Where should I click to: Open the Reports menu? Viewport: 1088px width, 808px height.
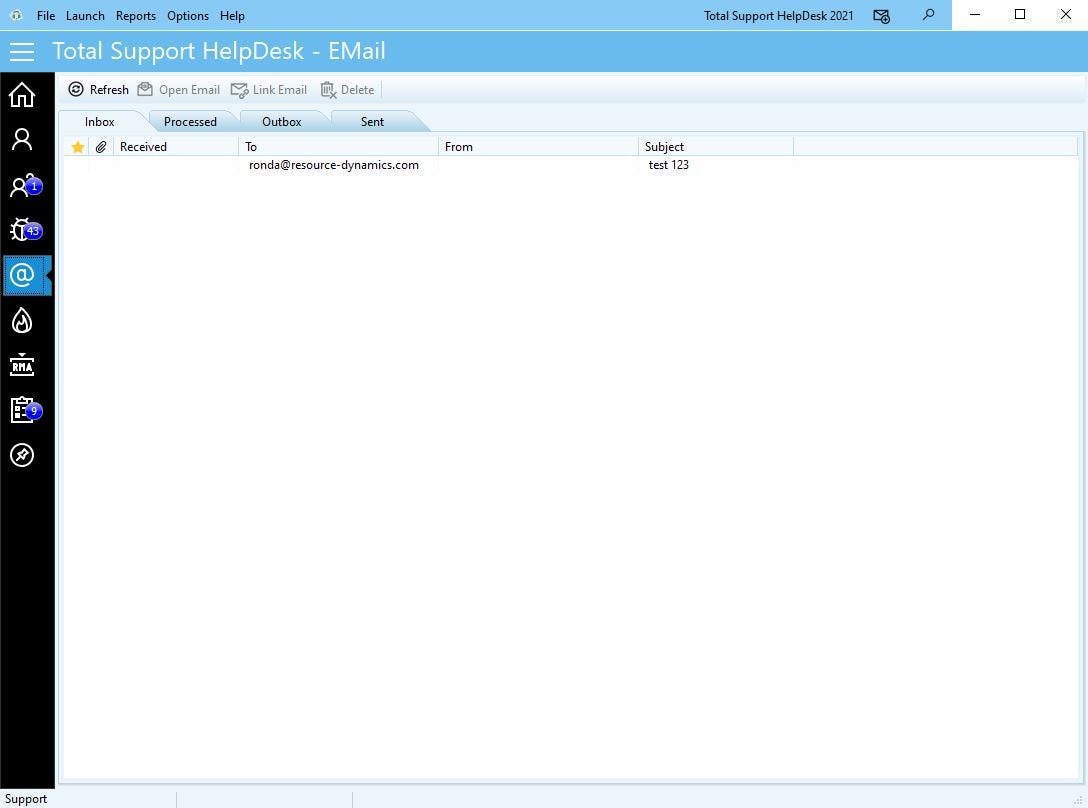pyautogui.click(x=135, y=15)
